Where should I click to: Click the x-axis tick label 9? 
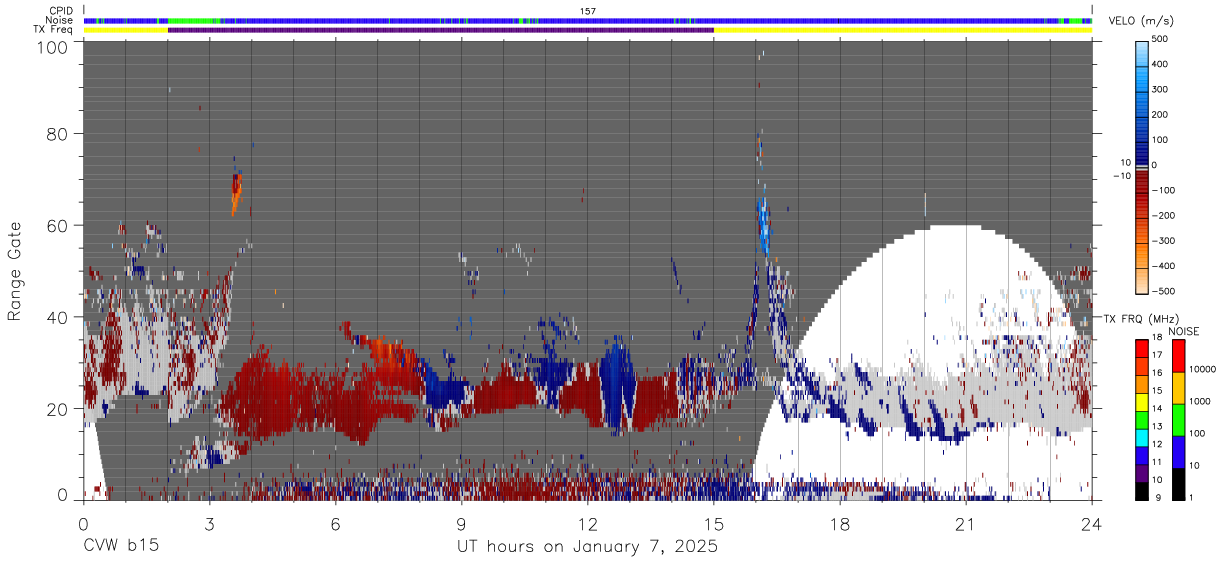461,523
